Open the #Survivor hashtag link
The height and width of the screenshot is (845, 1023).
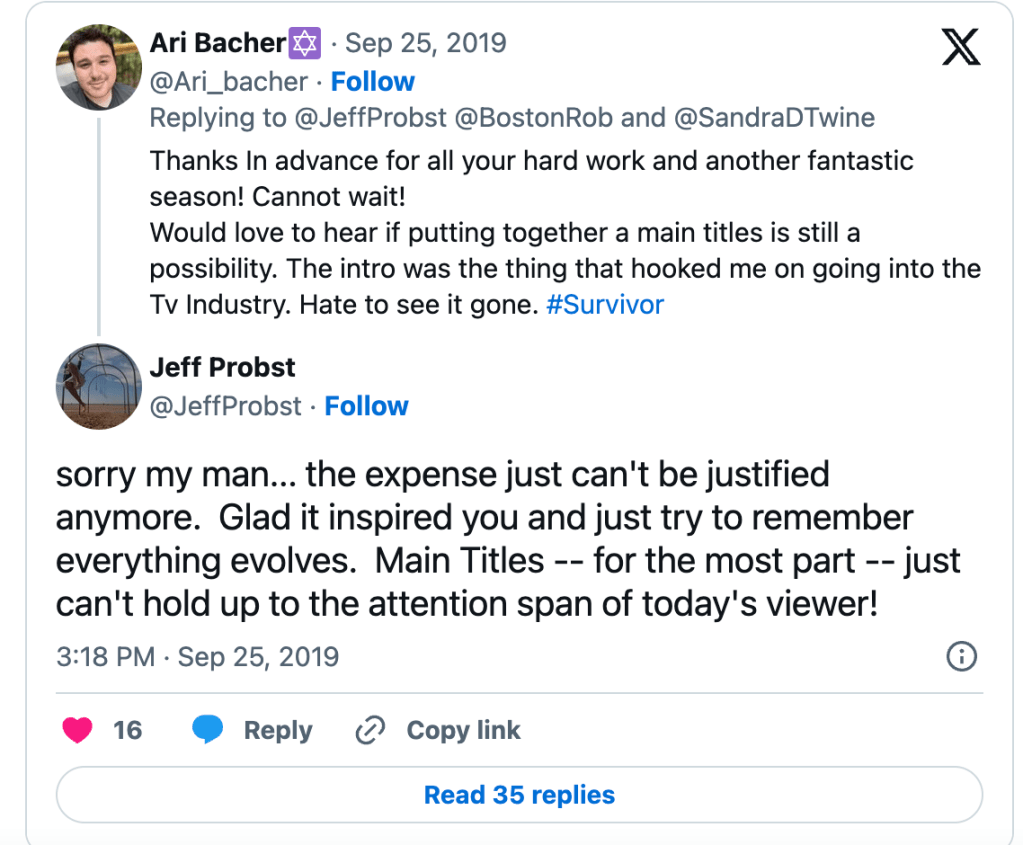(605, 305)
